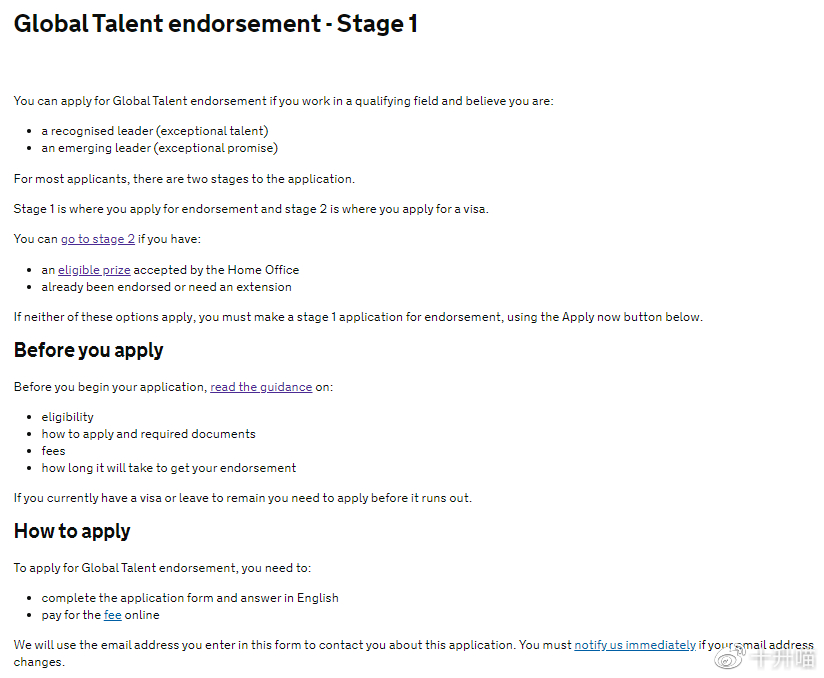This screenshot has width=824, height=678.
Task: Click the 'eligibility' bullet item
Action: click(x=68, y=417)
